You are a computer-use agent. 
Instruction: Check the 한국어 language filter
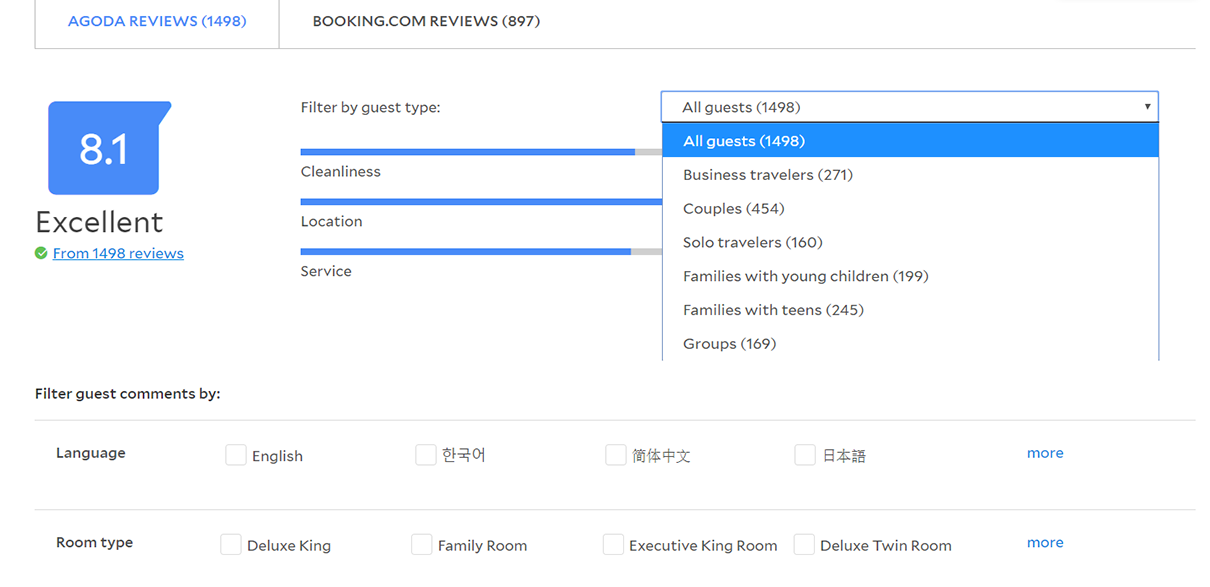[x=425, y=454]
